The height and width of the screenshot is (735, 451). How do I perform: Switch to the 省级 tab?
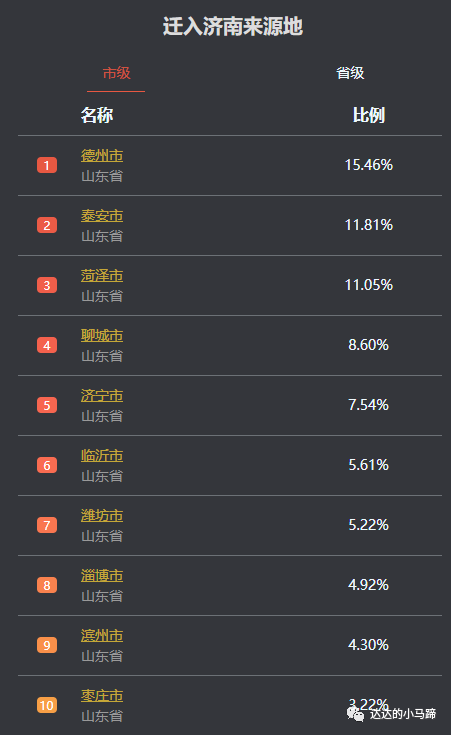pyautogui.click(x=350, y=73)
